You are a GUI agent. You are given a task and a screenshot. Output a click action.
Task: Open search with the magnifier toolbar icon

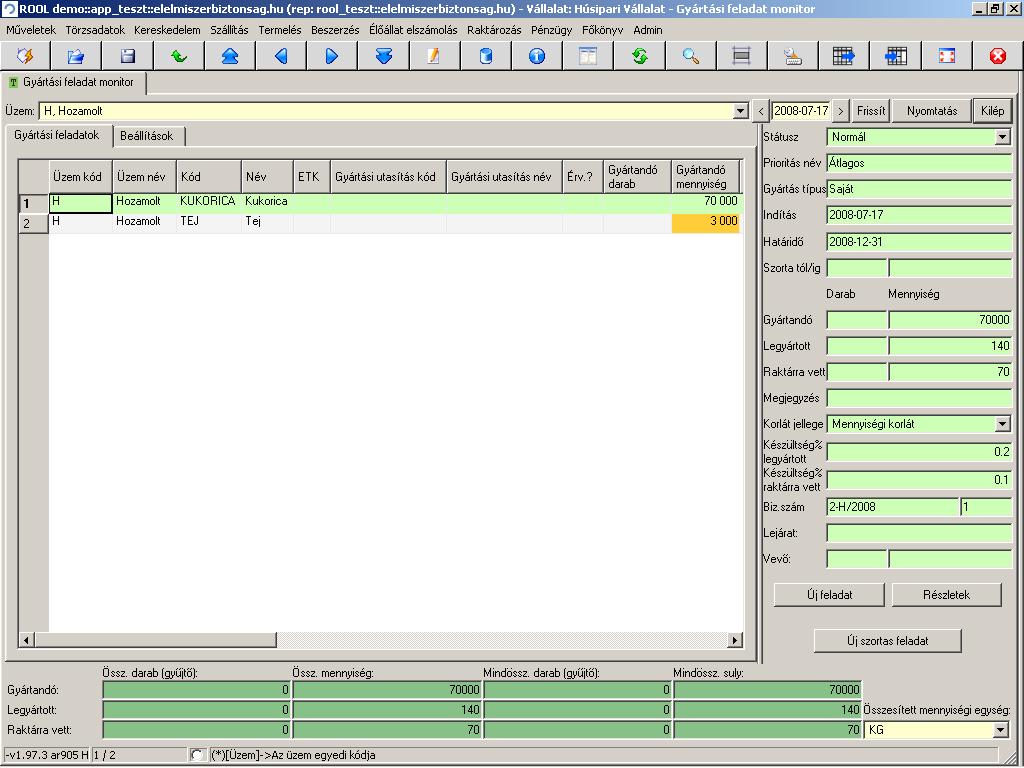pyautogui.click(x=690, y=56)
